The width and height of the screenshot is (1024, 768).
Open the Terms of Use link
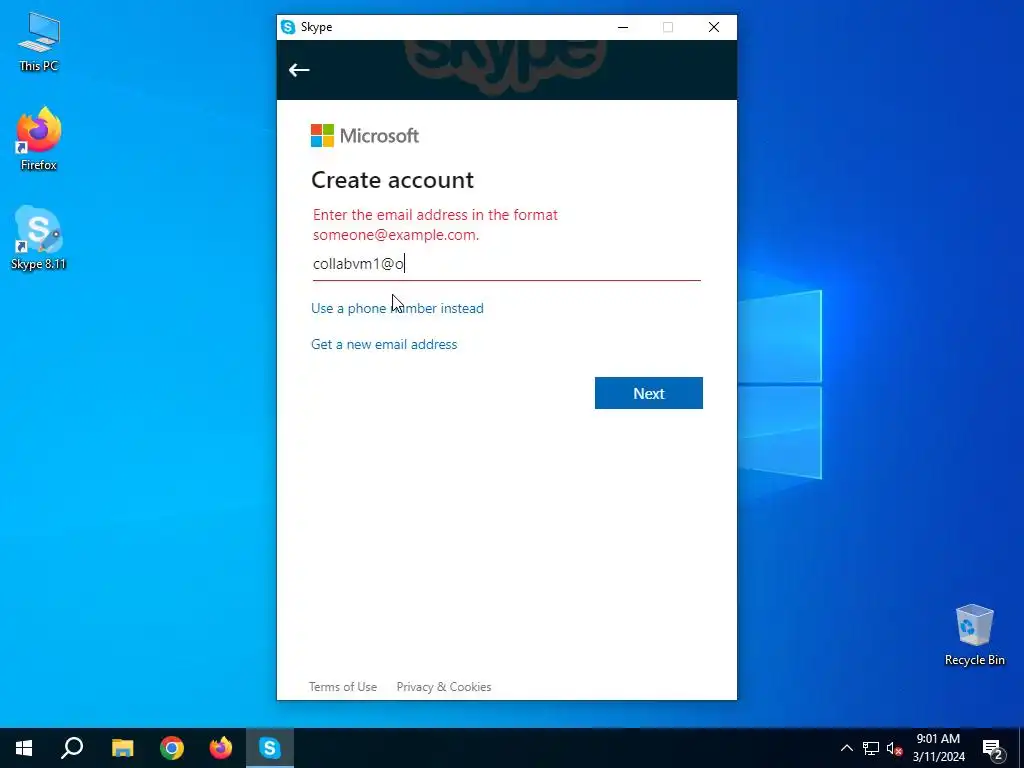(343, 686)
